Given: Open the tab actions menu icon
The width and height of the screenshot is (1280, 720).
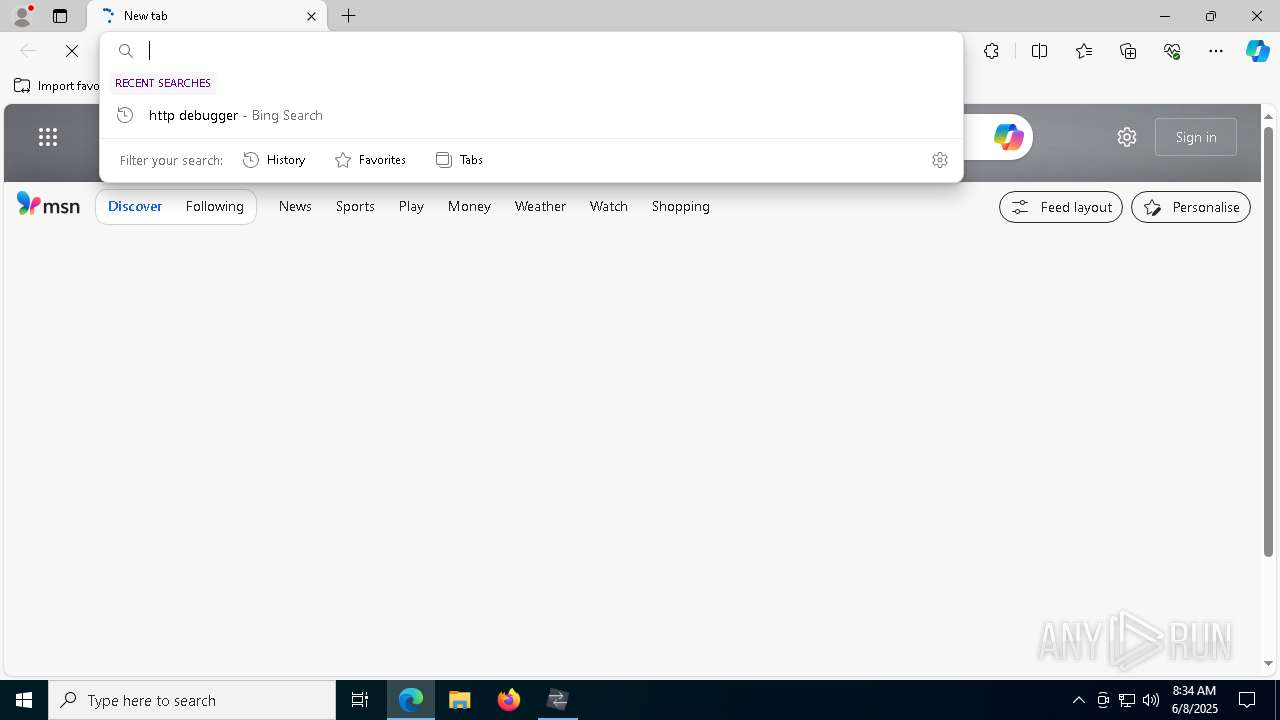Looking at the screenshot, I should coord(60,16).
